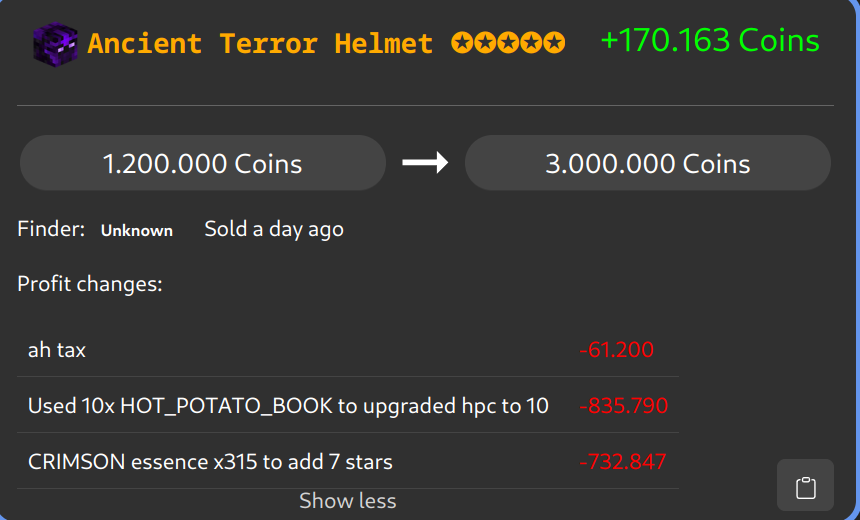Click the Ancient Terror Helmet item icon
Image resolution: width=860 pixels, height=520 pixels.
click(x=55, y=44)
